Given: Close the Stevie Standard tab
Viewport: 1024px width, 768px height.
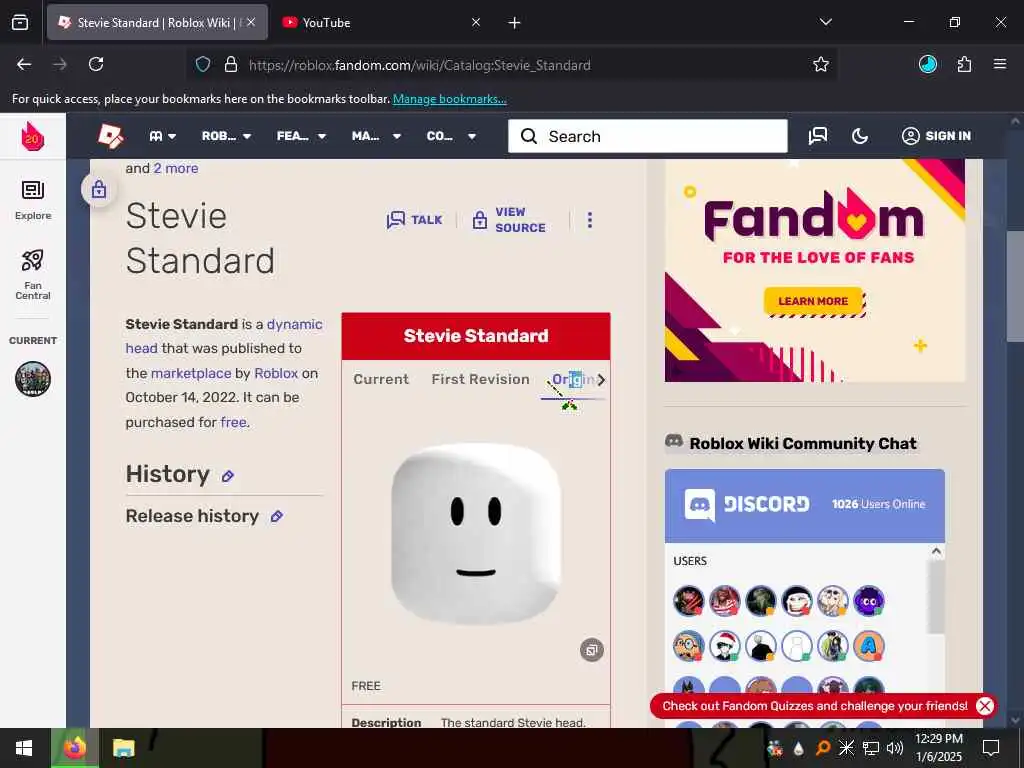Looking at the screenshot, I should click(x=251, y=22).
